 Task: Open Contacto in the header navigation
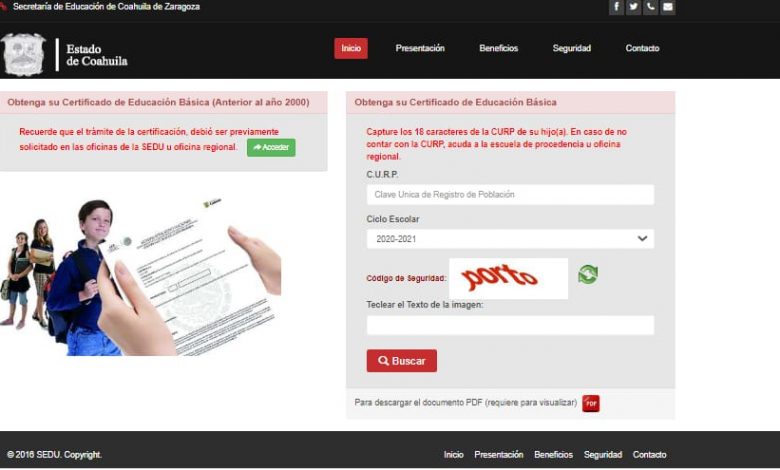(642, 48)
